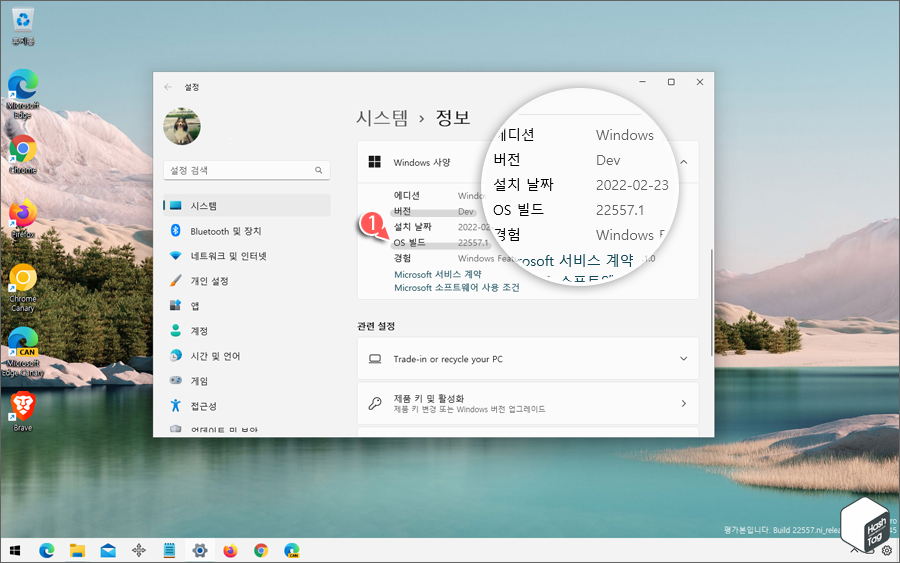Click the 에디션 label text

tap(406, 196)
